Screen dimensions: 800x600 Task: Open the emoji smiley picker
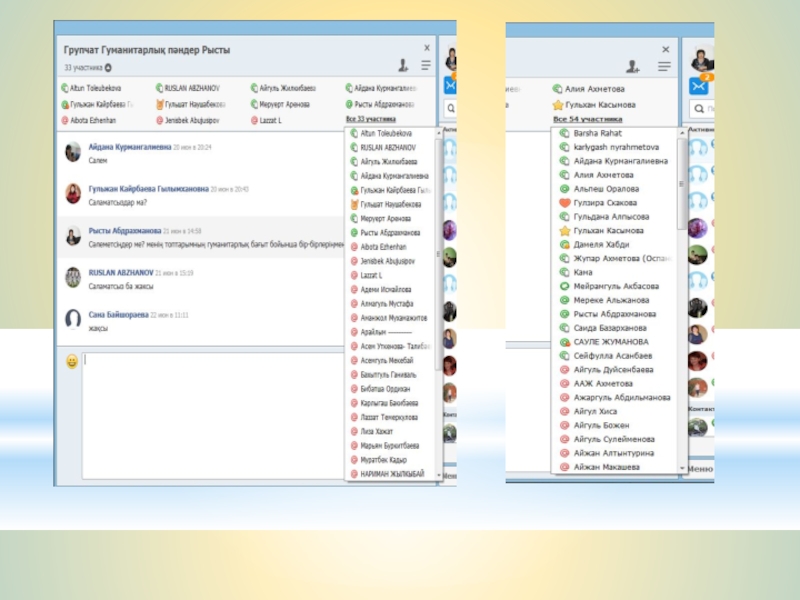coord(72,361)
